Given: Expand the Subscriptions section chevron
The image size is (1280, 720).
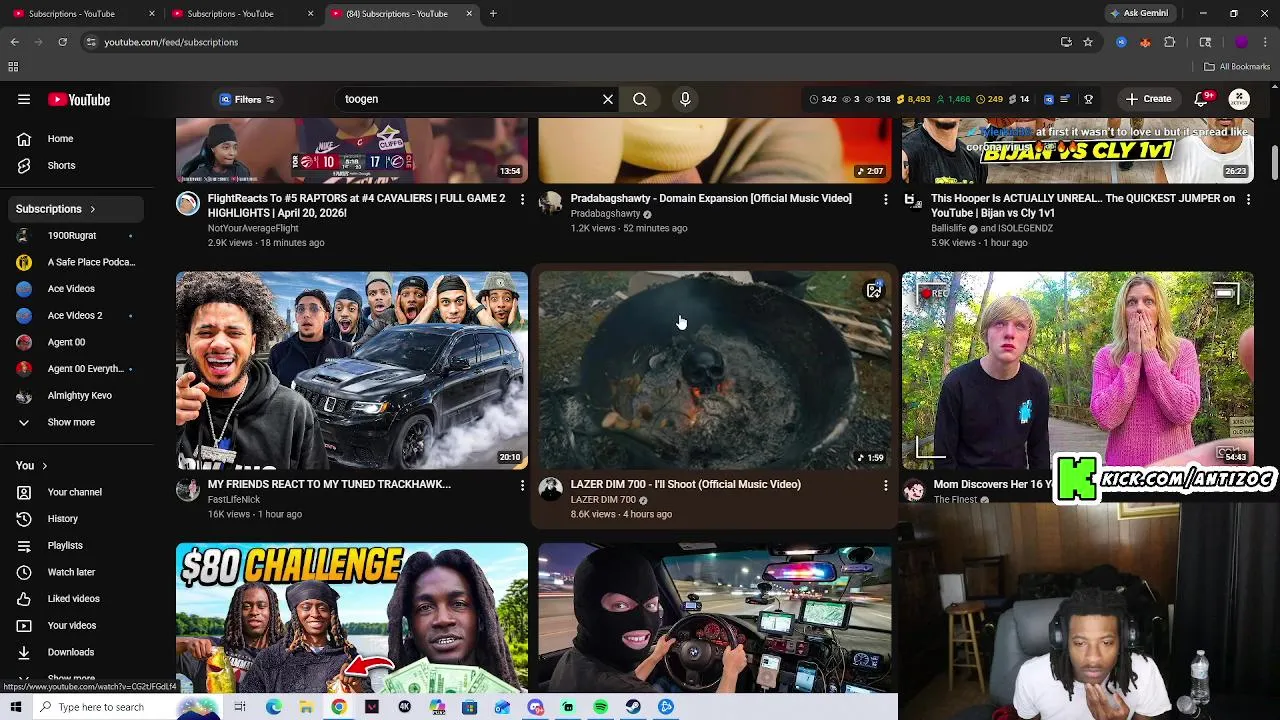Looking at the screenshot, I should (93, 209).
